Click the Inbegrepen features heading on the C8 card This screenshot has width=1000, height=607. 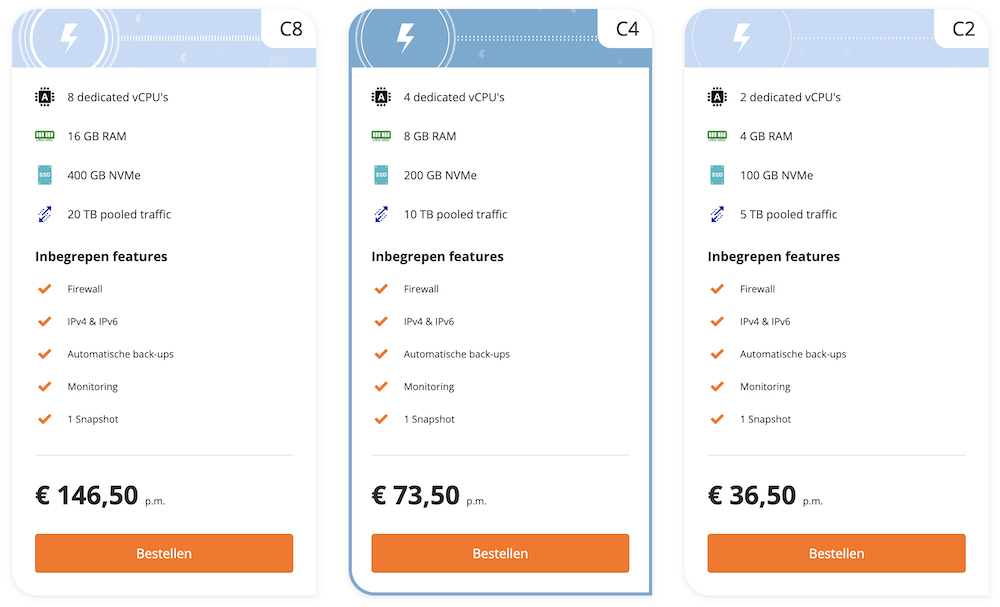click(x=101, y=256)
